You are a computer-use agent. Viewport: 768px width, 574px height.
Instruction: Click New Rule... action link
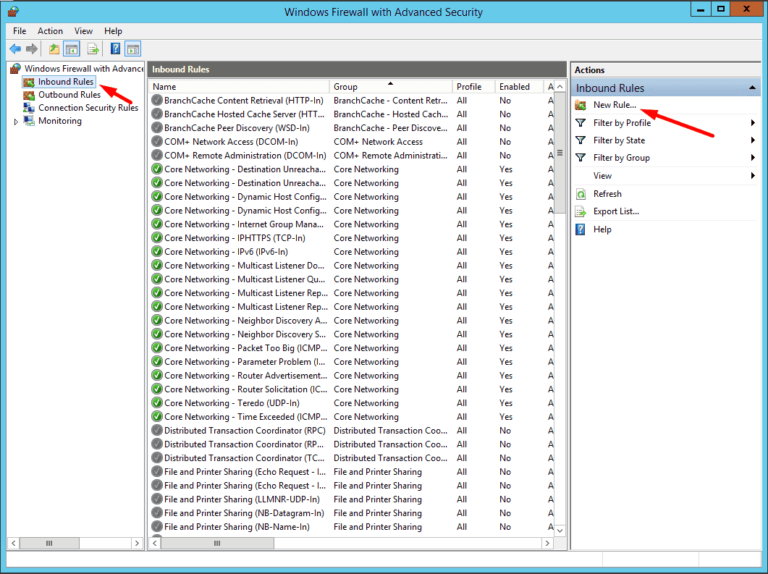coord(615,105)
